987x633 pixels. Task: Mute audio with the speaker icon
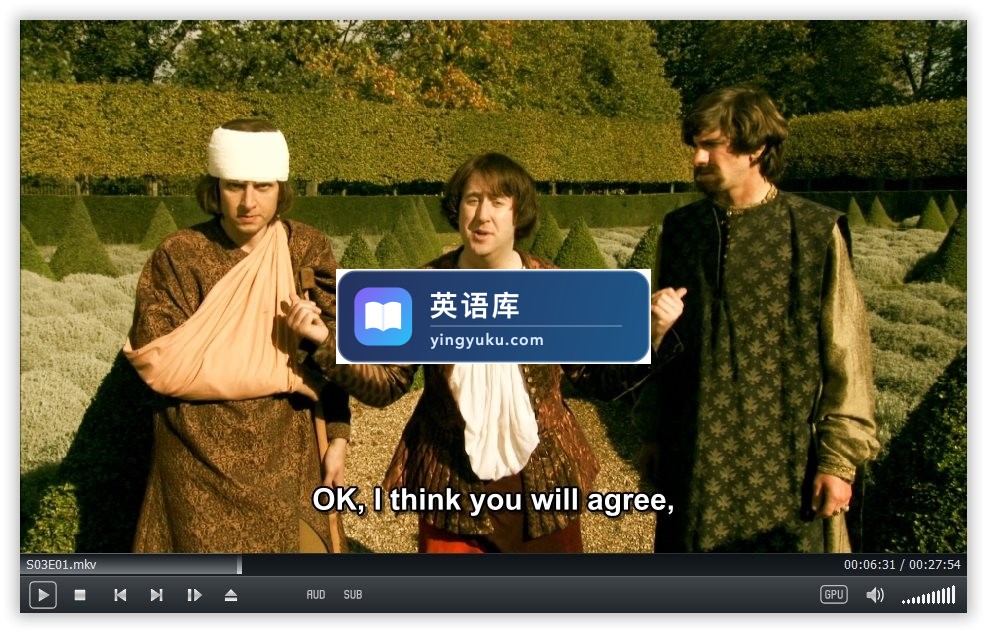(875, 595)
